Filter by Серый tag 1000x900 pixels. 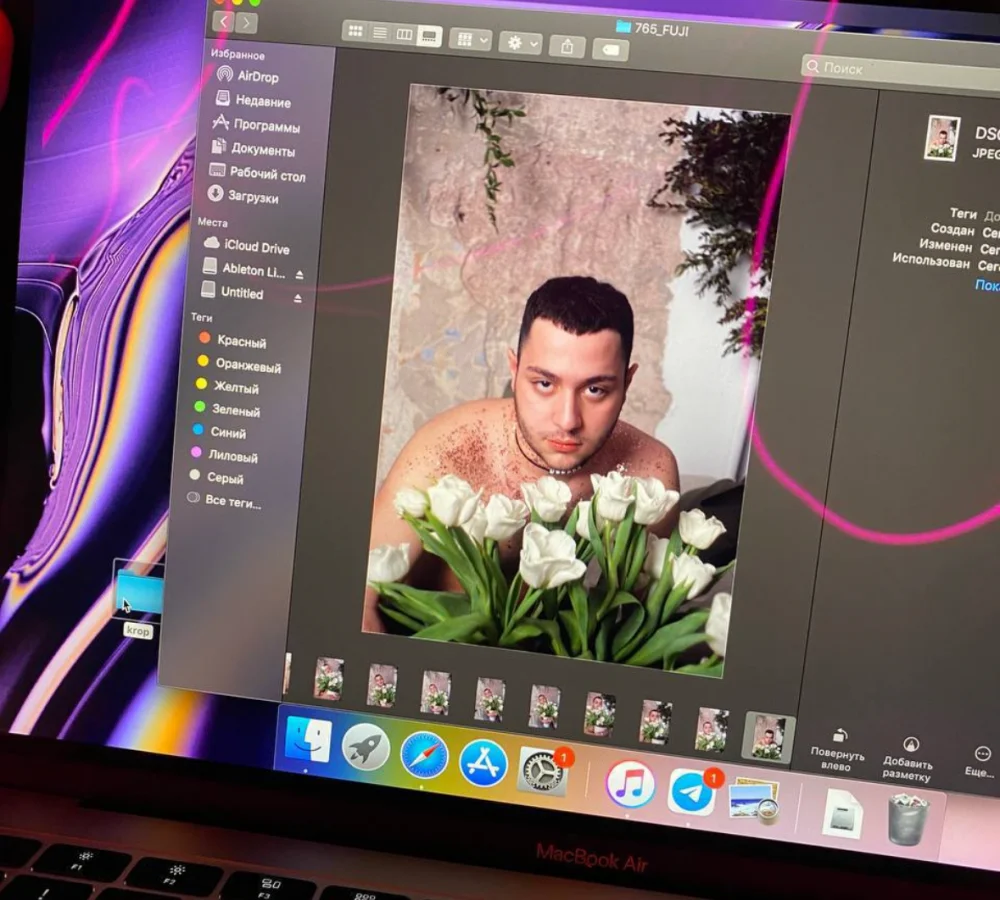216,477
